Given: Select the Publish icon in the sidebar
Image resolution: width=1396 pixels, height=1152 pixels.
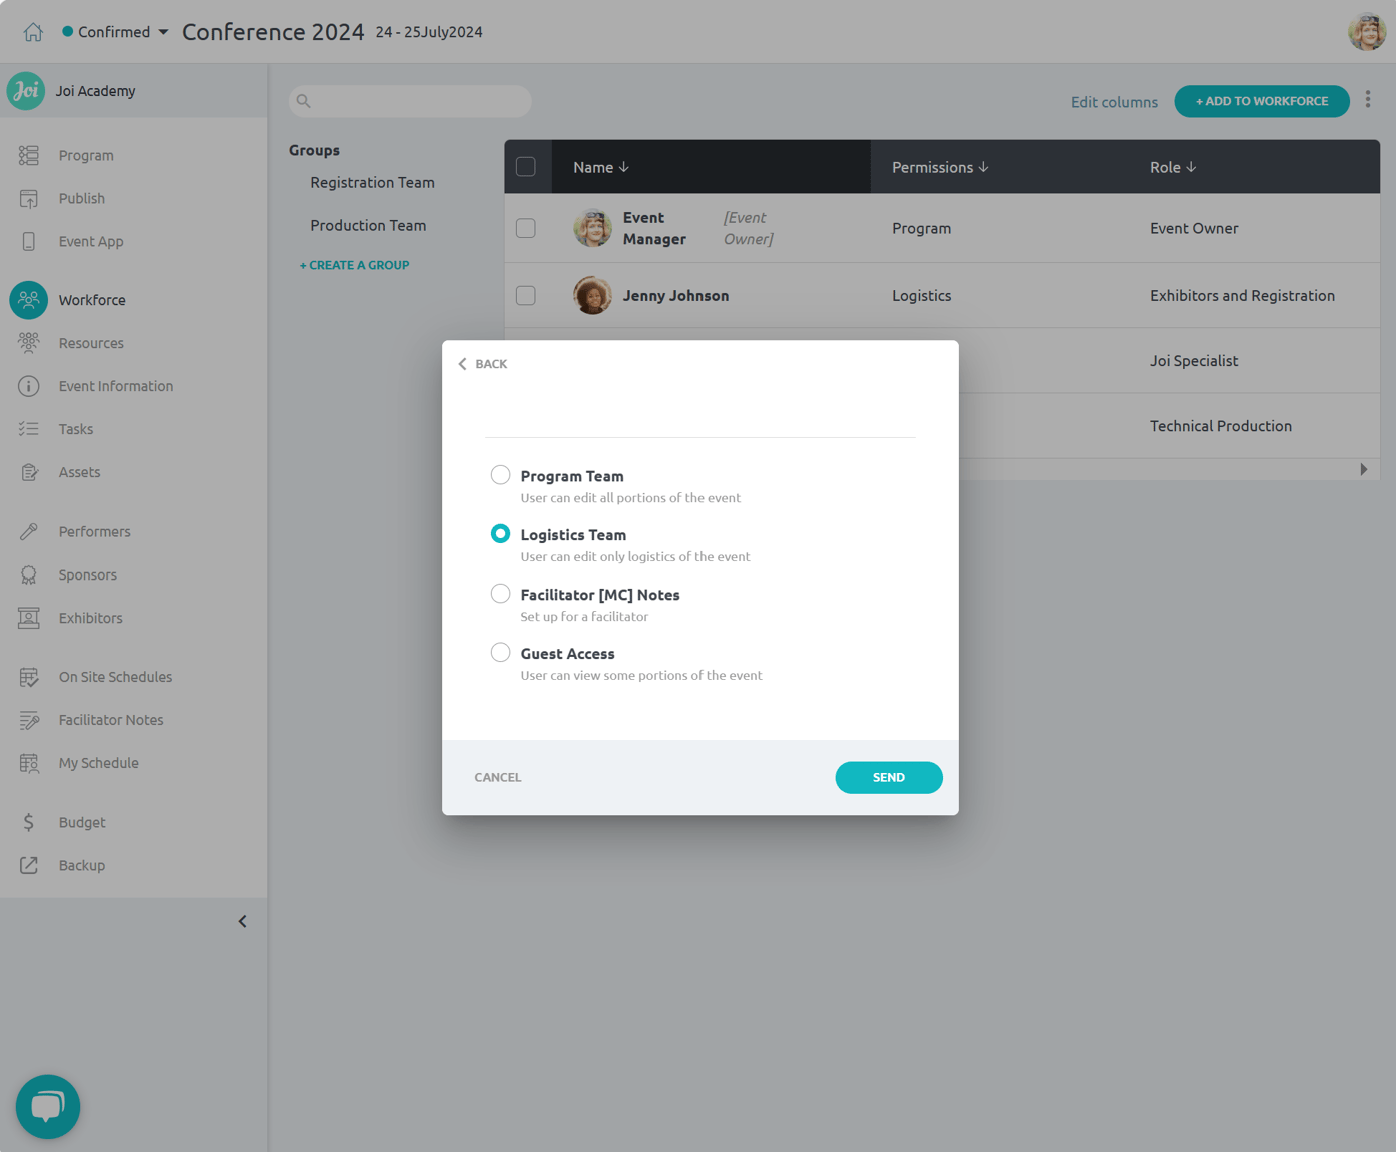Looking at the screenshot, I should click(x=28, y=198).
